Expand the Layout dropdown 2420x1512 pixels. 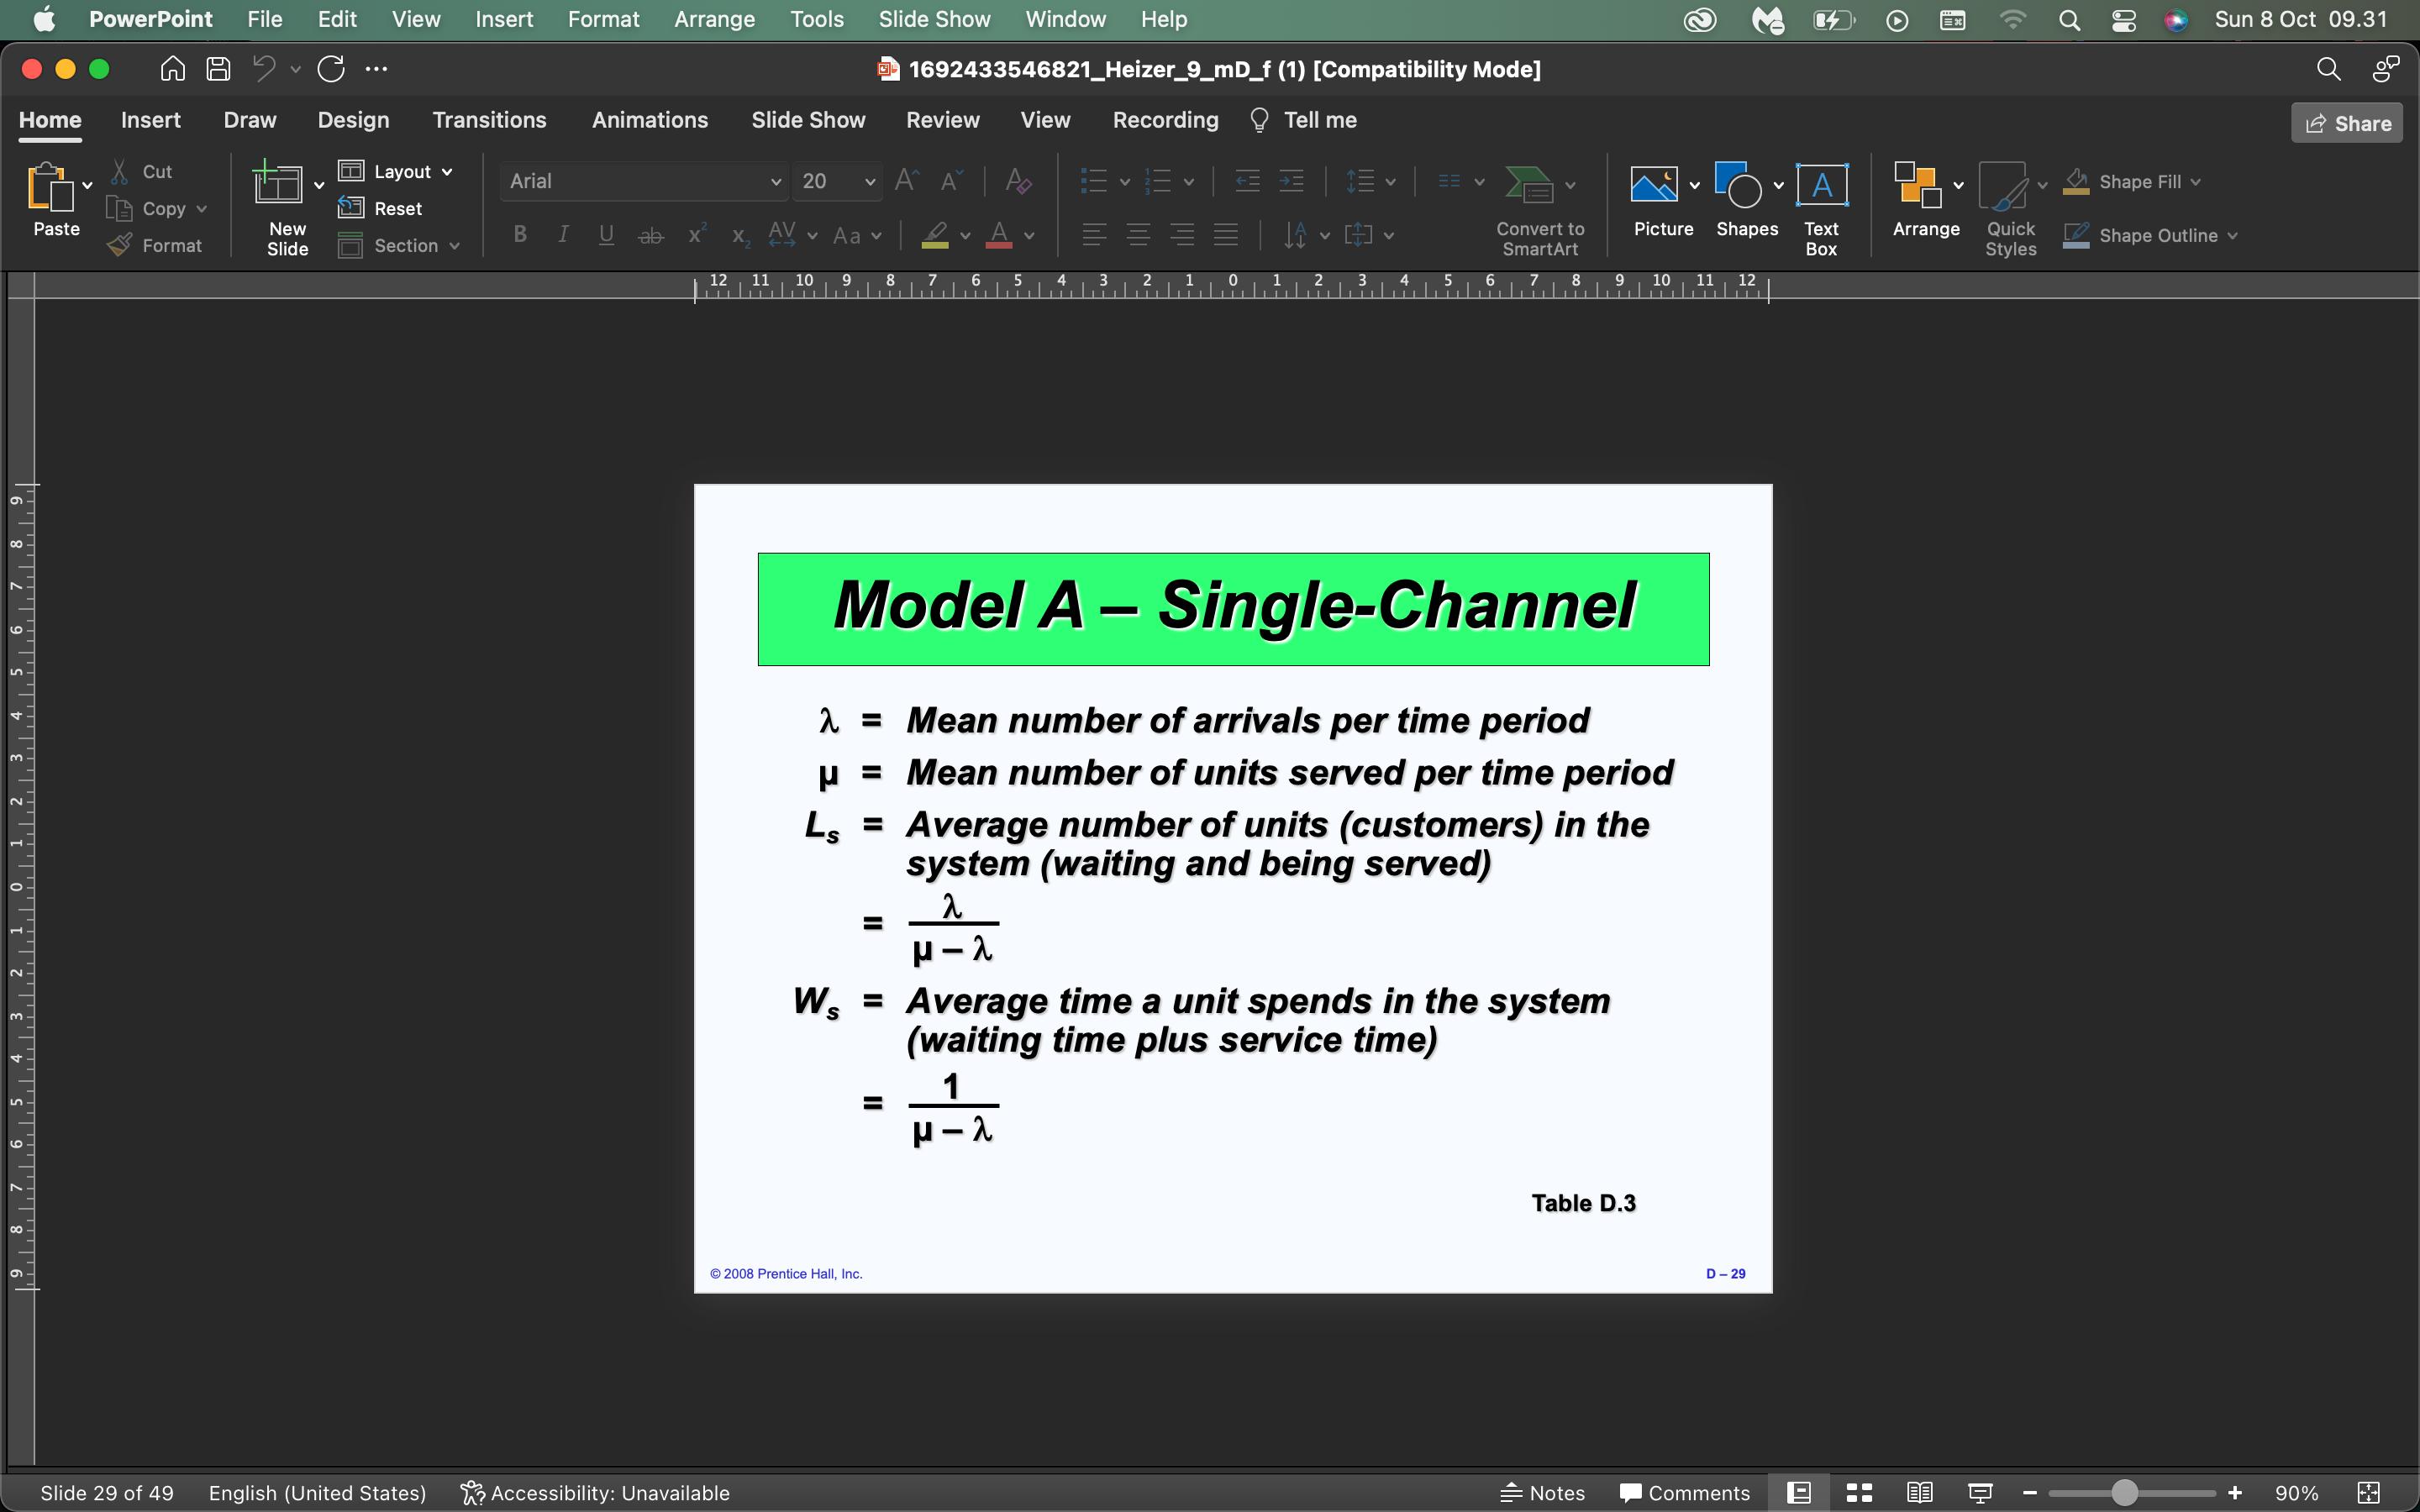pyautogui.click(x=447, y=172)
